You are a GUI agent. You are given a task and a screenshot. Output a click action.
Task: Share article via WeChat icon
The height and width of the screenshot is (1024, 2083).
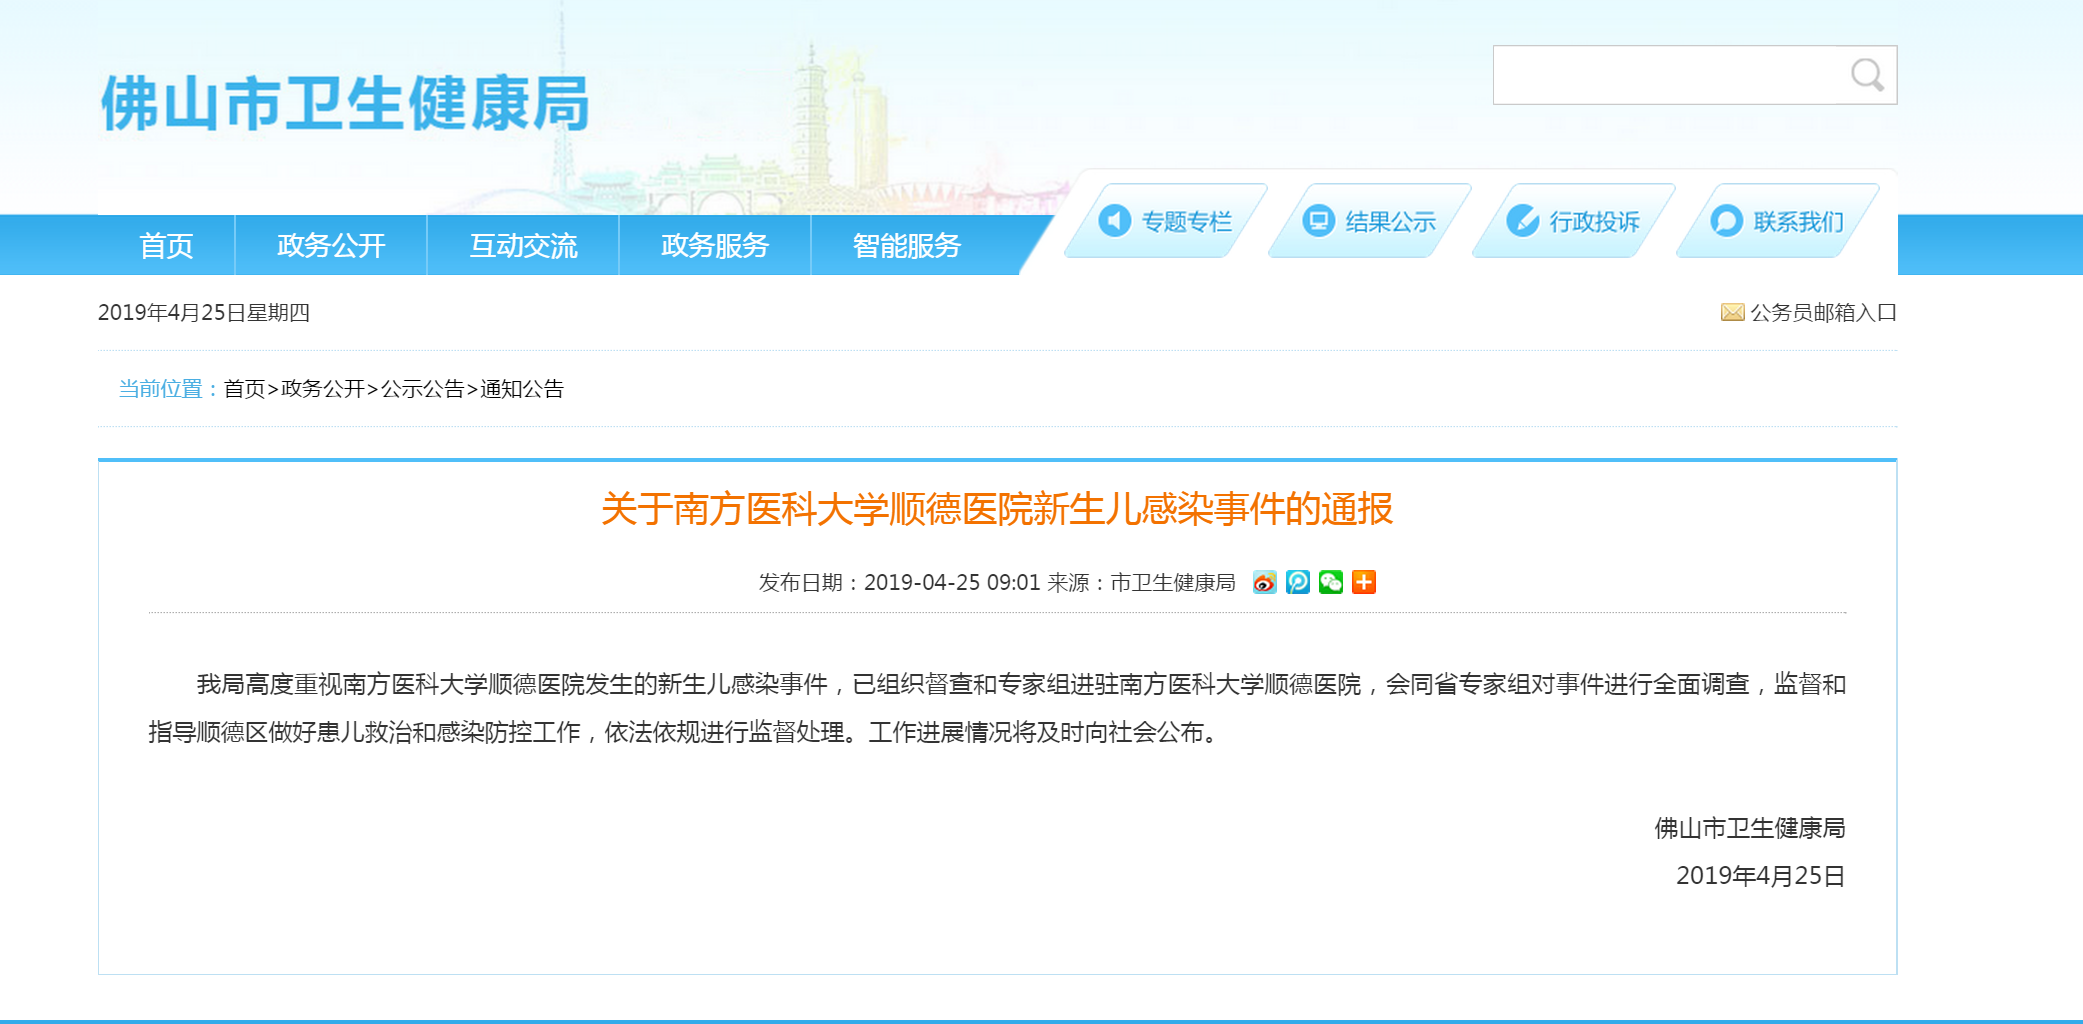(1330, 582)
